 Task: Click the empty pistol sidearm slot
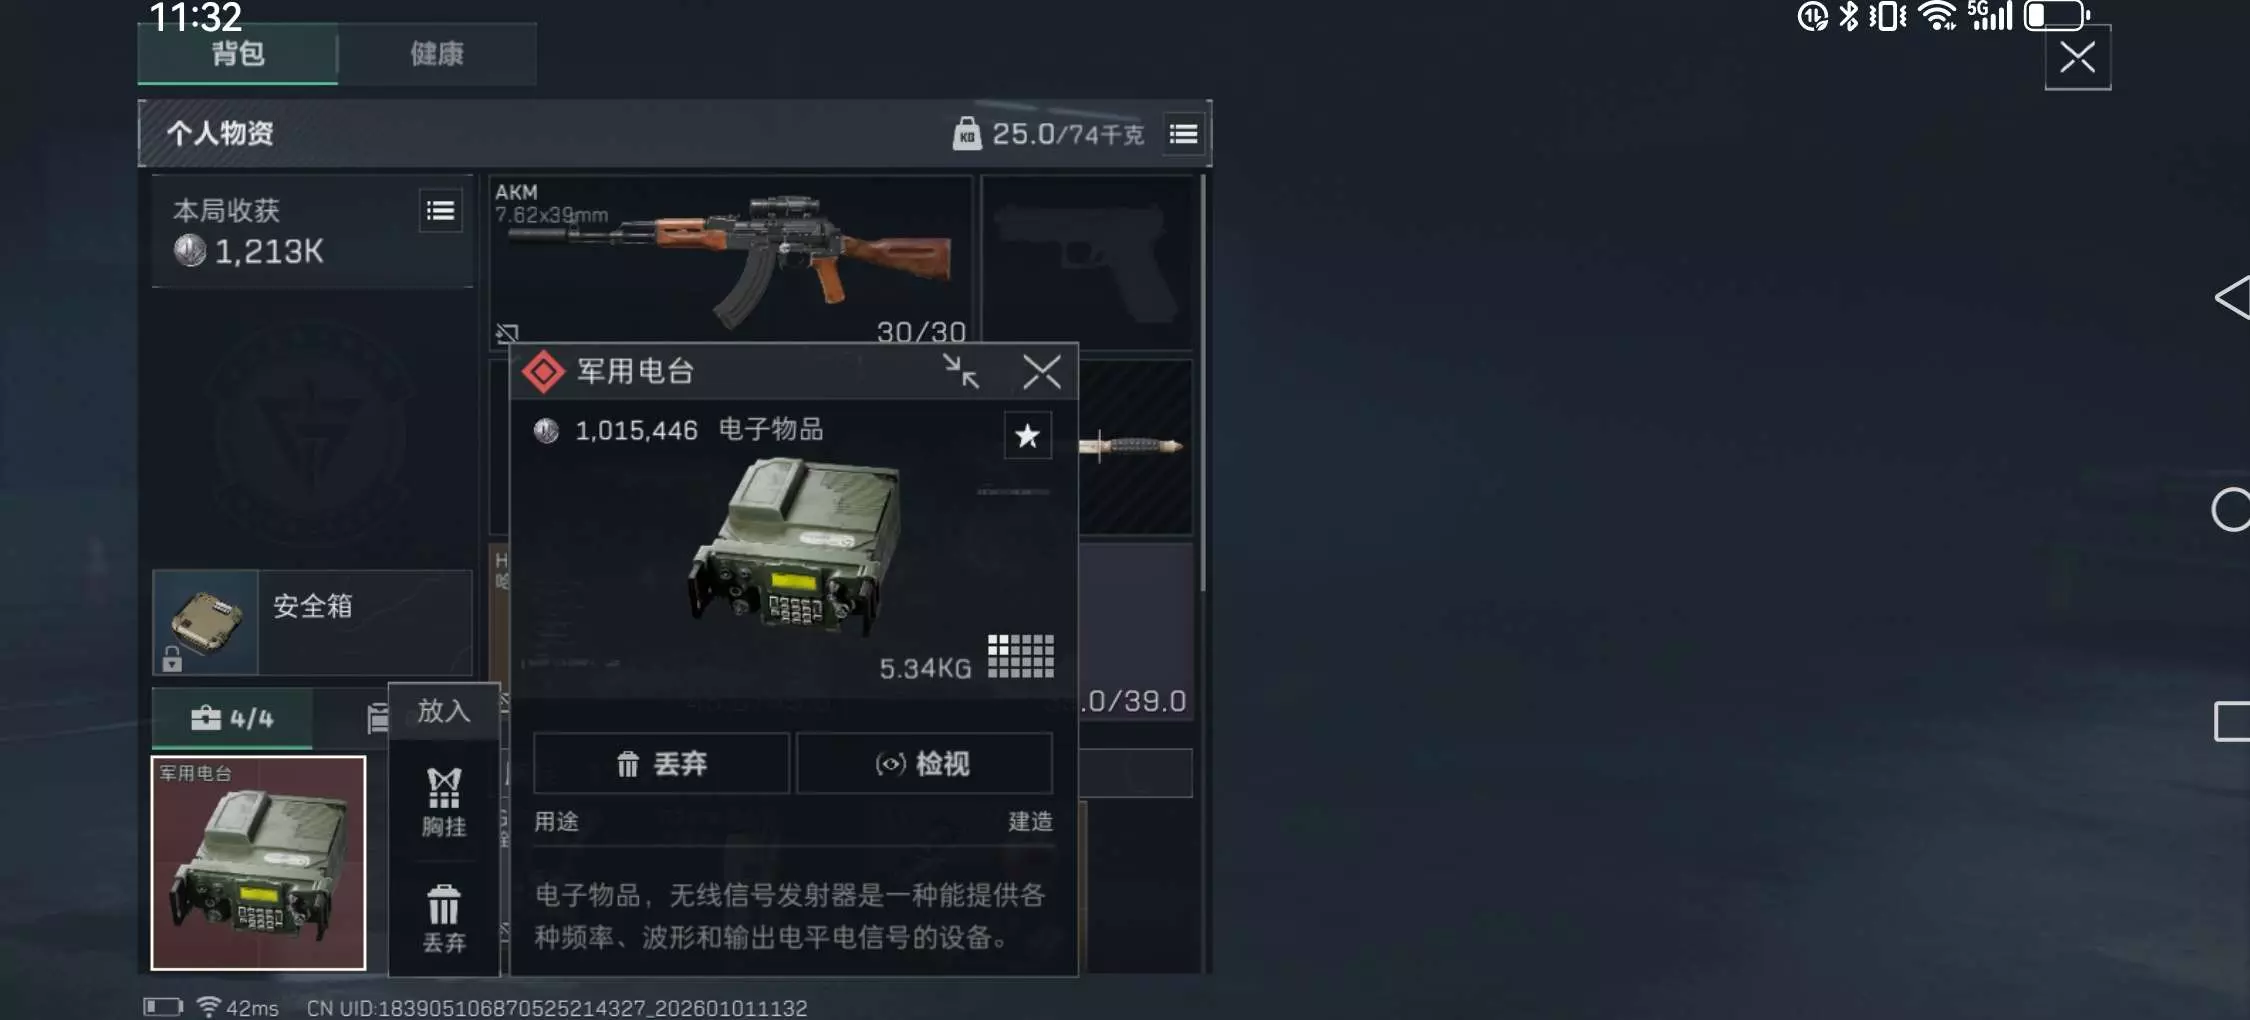pos(1088,262)
